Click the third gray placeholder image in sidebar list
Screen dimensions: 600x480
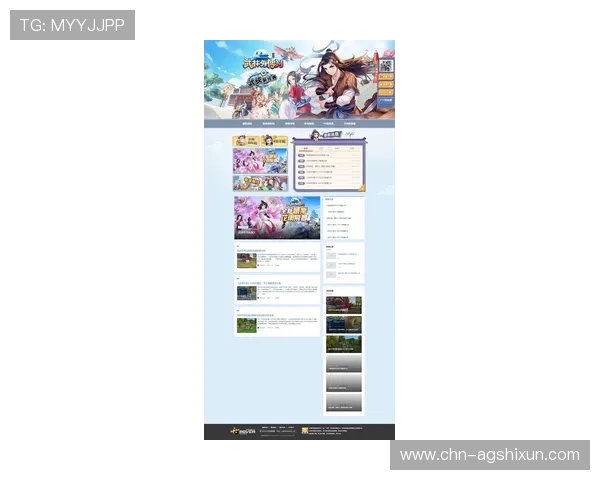click(x=331, y=274)
